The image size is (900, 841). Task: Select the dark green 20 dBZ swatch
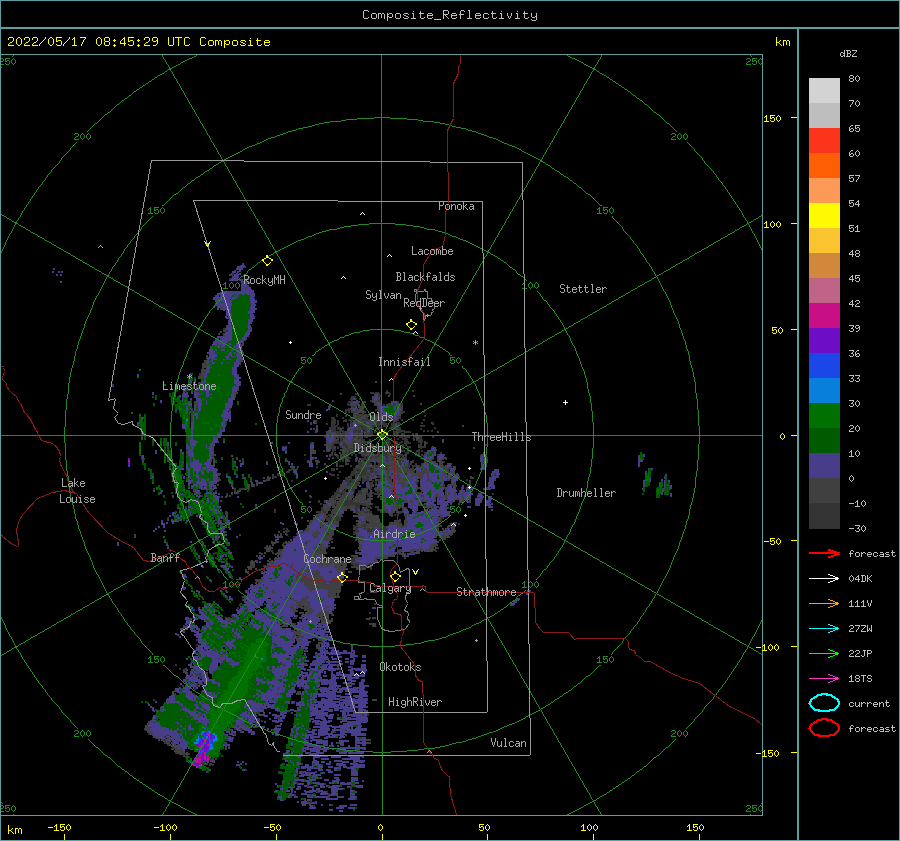click(824, 440)
